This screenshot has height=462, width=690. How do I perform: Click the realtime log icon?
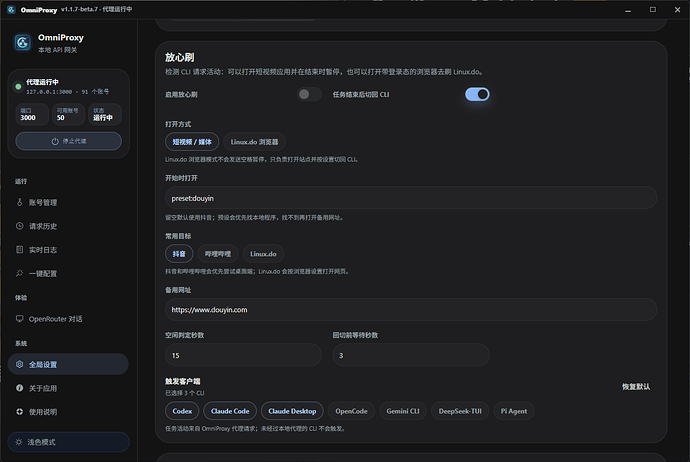[x=19, y=249]
